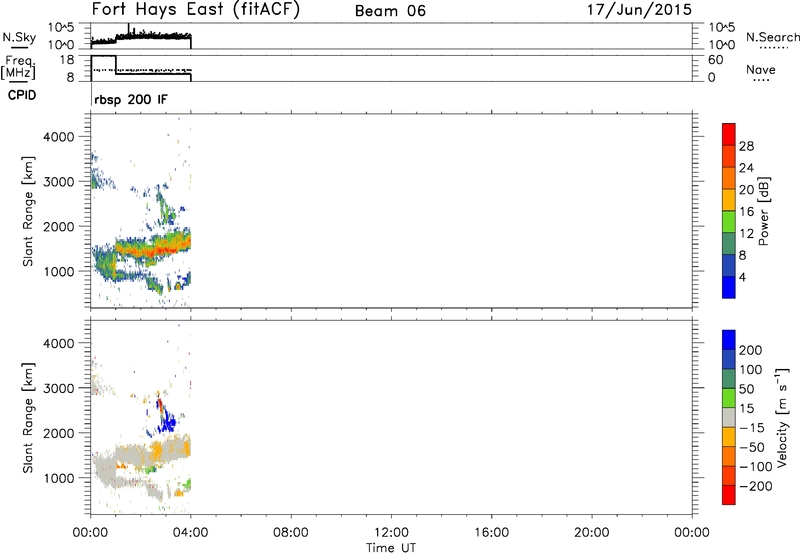Click the 'N.Sky' axis label
The image size is (800, 554).
[19, 37]
